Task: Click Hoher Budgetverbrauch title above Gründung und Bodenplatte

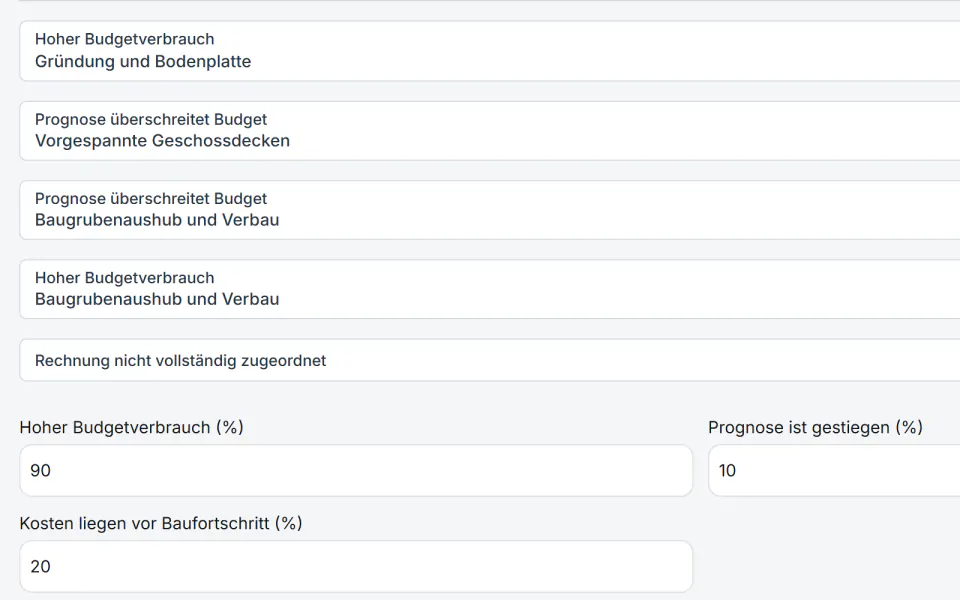Action: pyautogui.click(x=124, y=39)
